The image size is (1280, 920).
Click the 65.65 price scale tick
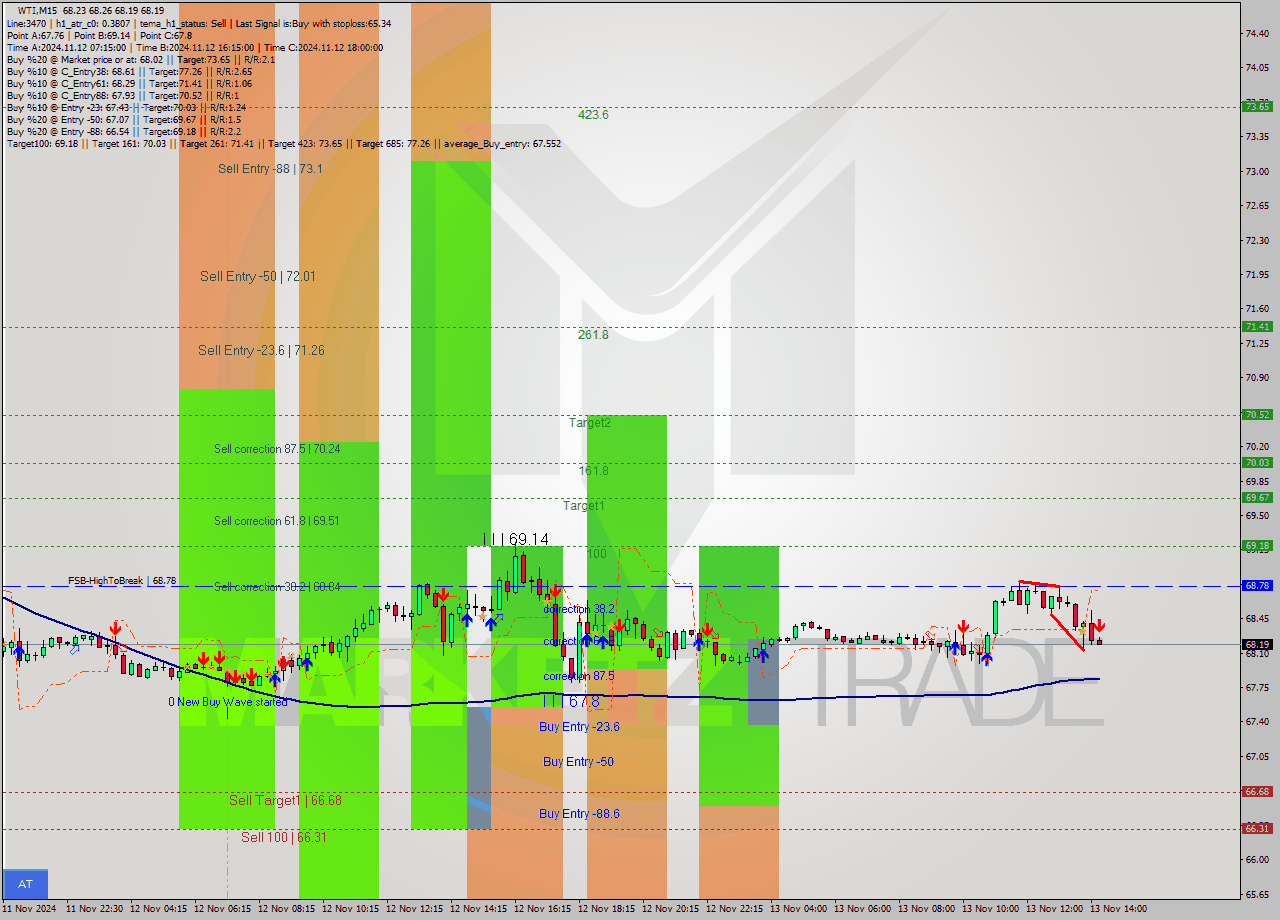pyautogui.click(x=1257, y=894)
